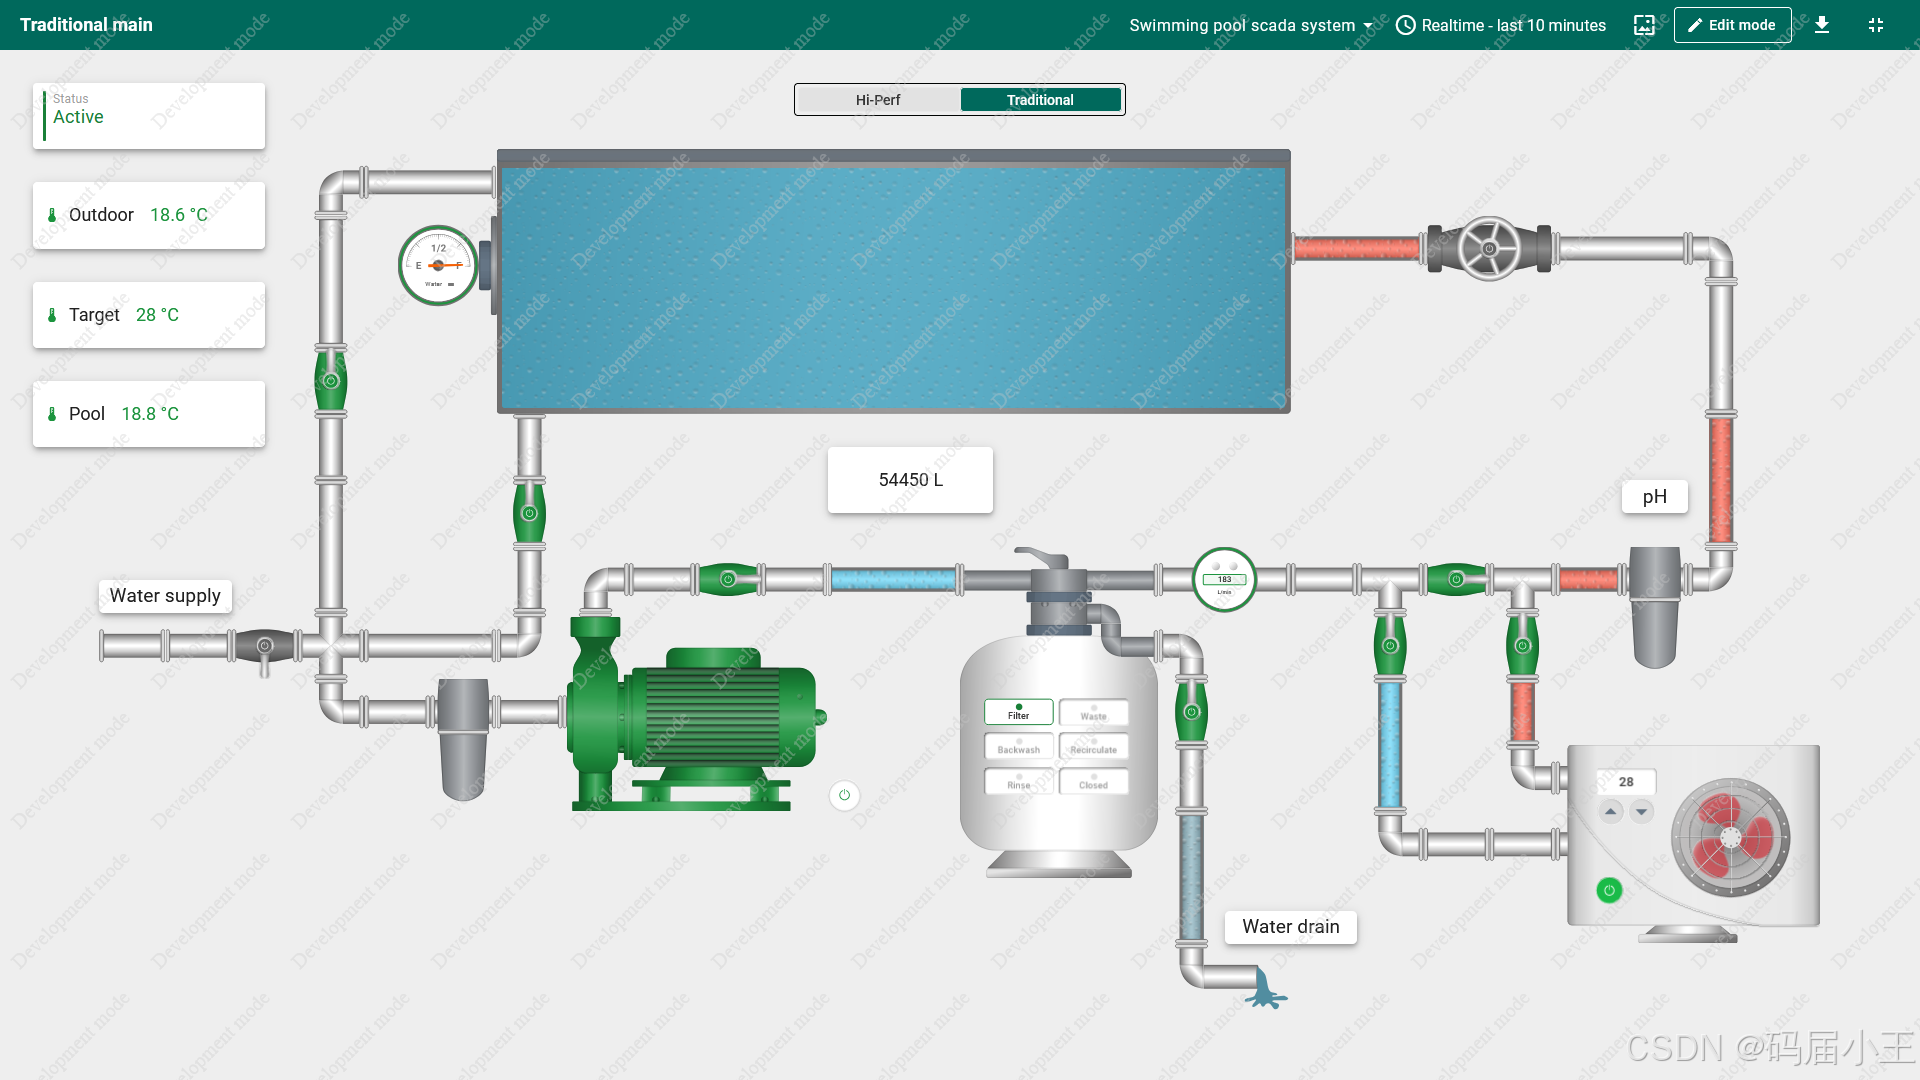
Task: Select Backwash mode on the sand filter
Action: (x=1018, y=747)
